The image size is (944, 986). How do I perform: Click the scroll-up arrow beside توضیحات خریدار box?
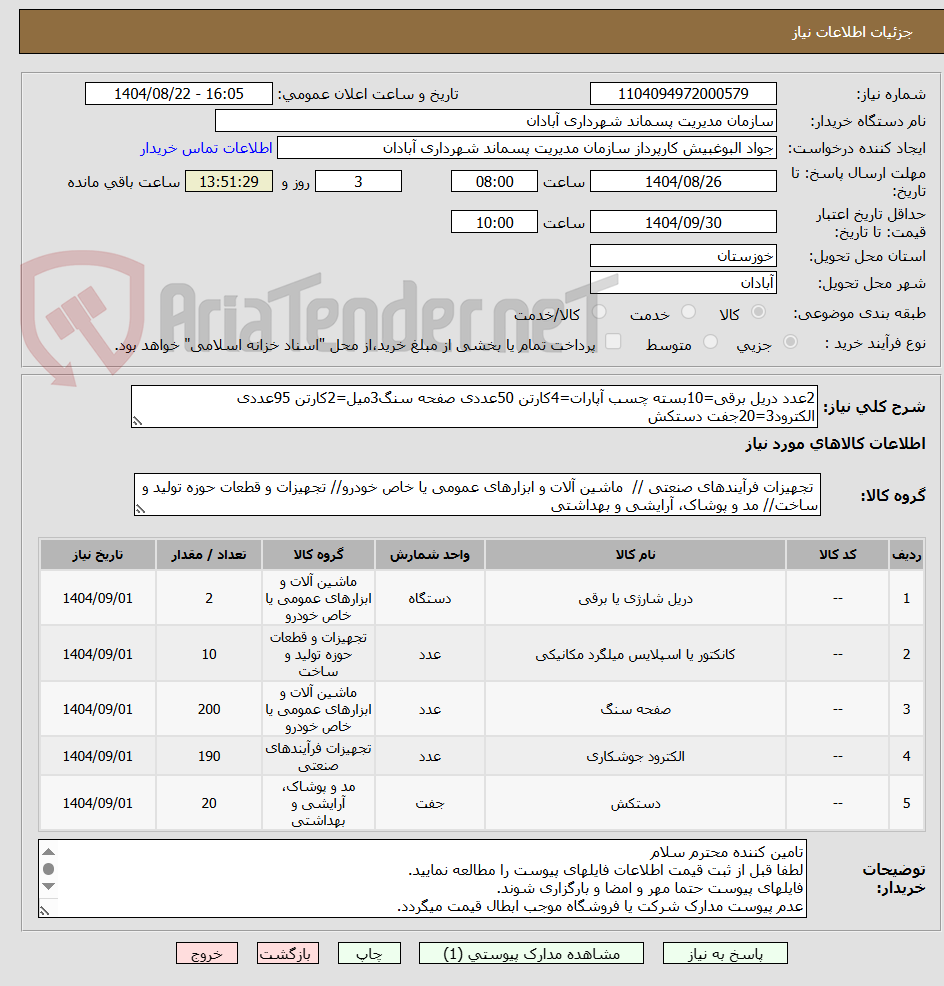pyautogui.click(x=49, y=852)
